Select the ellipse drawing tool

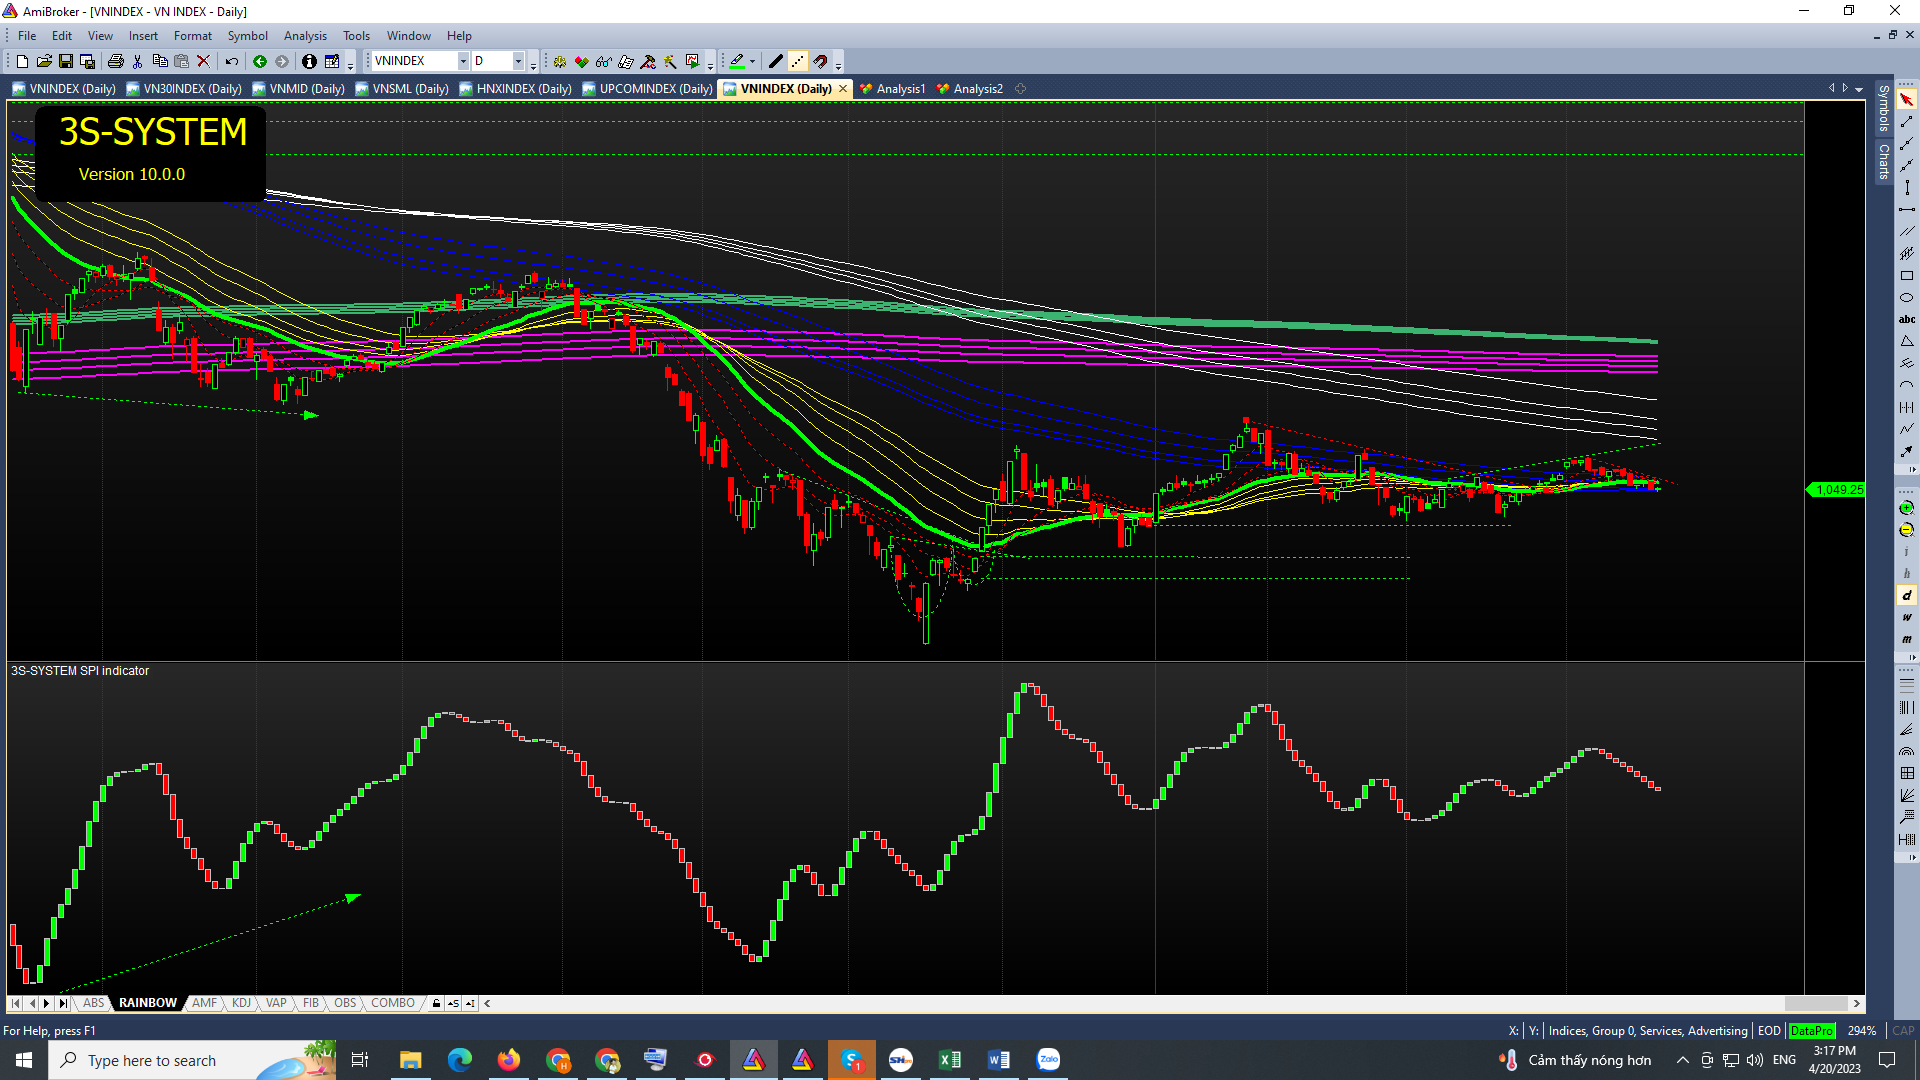click(1907, 298)
